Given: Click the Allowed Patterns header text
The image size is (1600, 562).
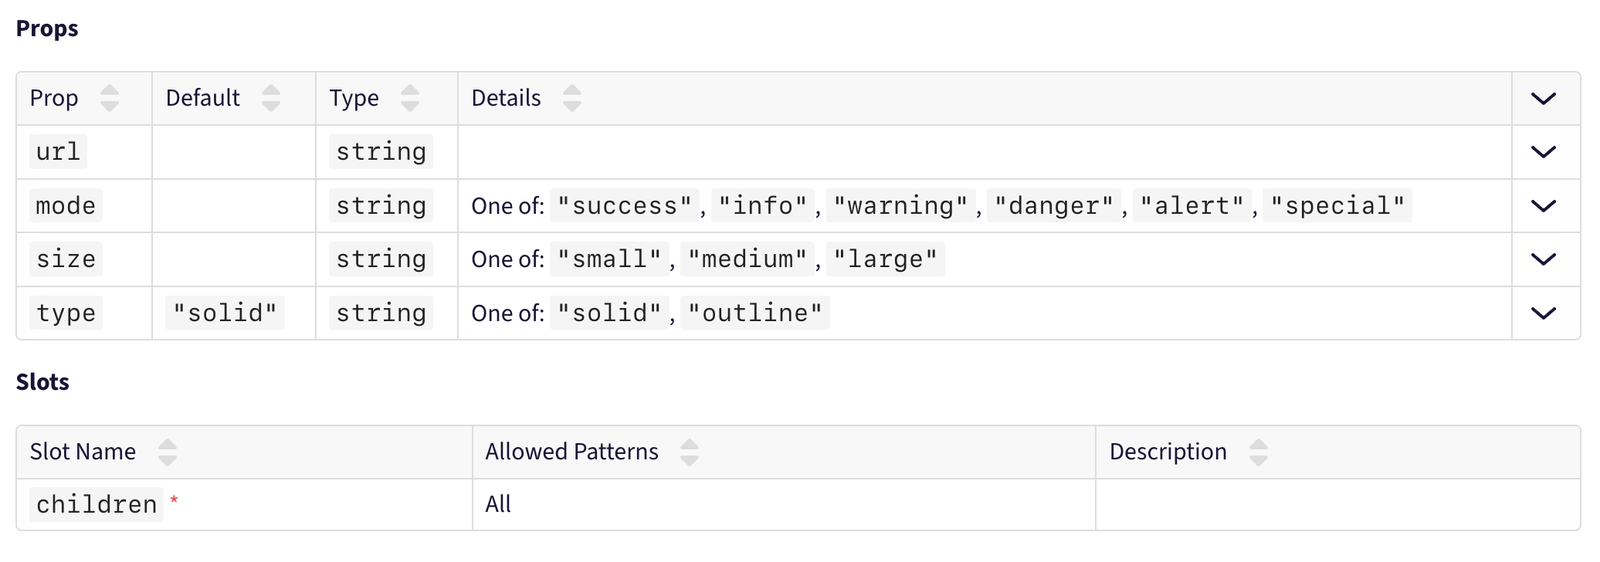Looking at the screenshot, I should point(571,452).
